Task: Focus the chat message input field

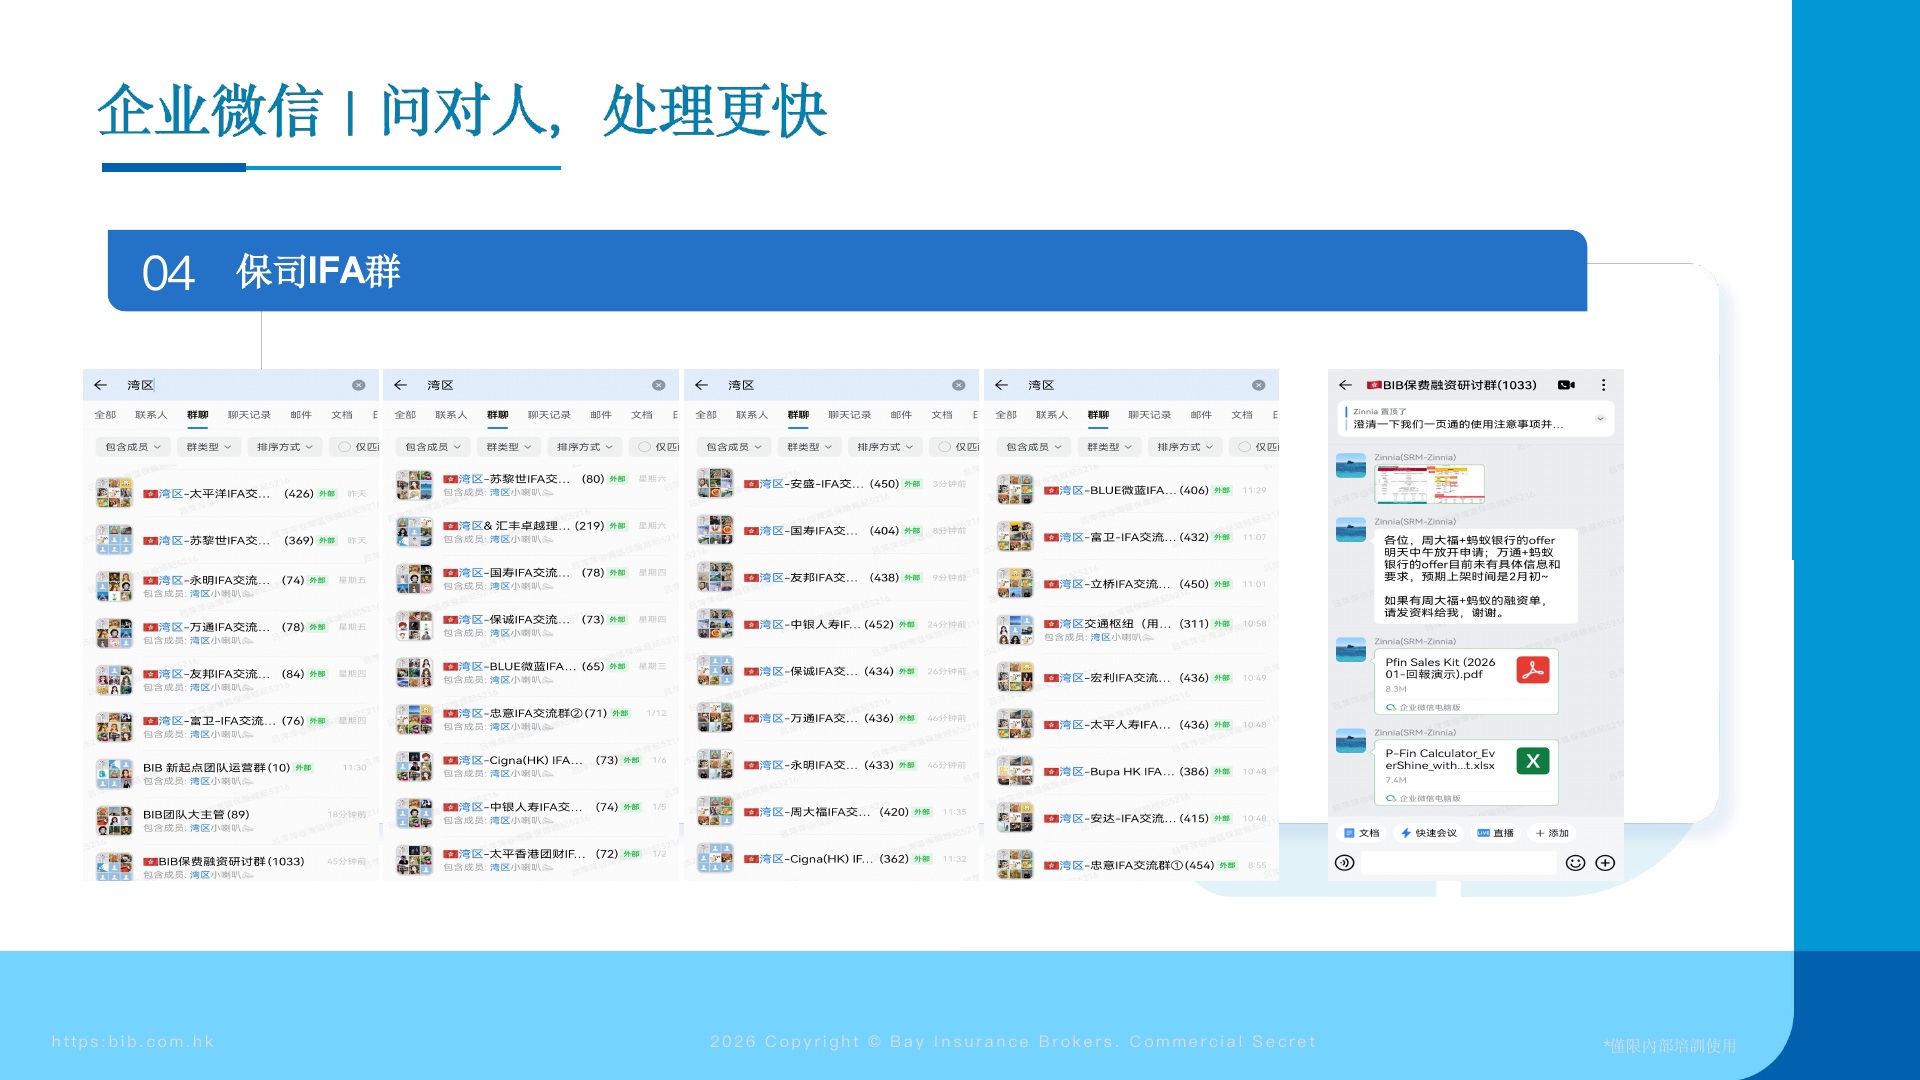Action: [1459, 863]
